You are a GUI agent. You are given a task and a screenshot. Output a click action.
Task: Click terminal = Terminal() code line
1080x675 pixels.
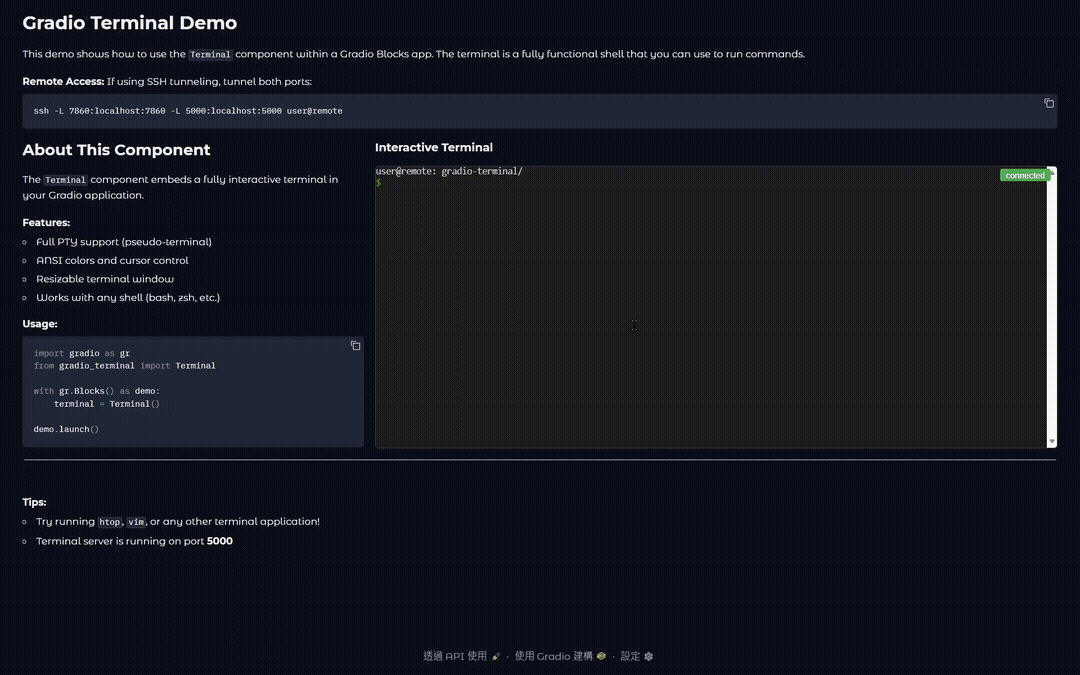[x=107, y=404]
